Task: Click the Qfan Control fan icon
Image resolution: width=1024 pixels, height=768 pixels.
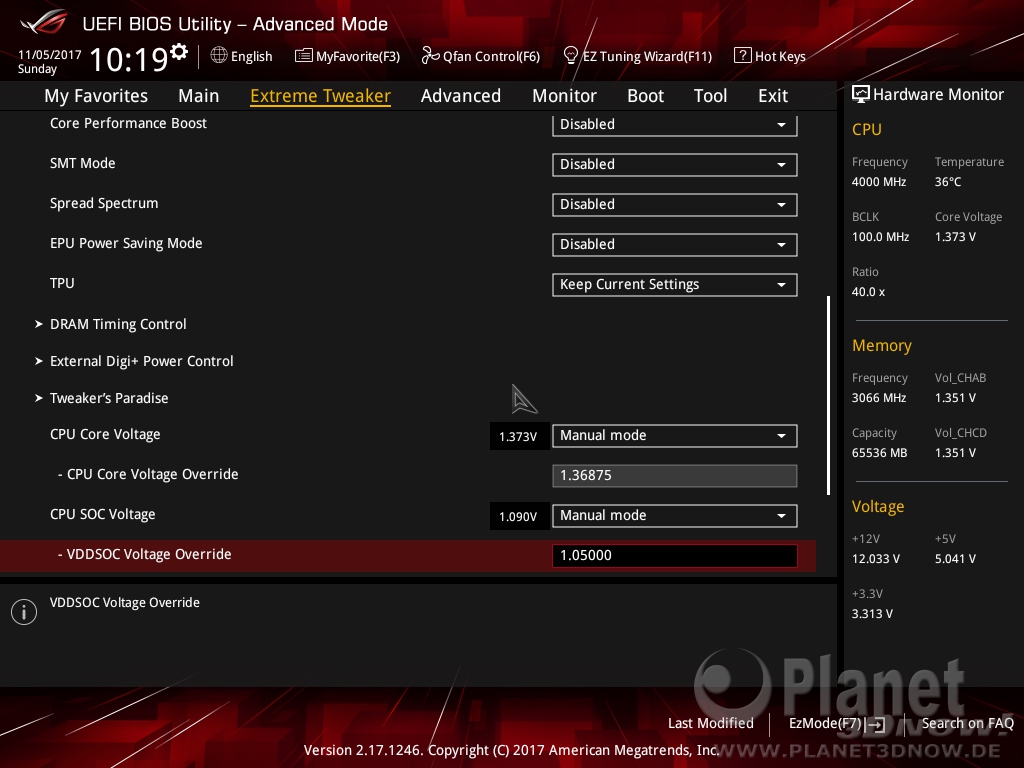Action: click(430, 56)
